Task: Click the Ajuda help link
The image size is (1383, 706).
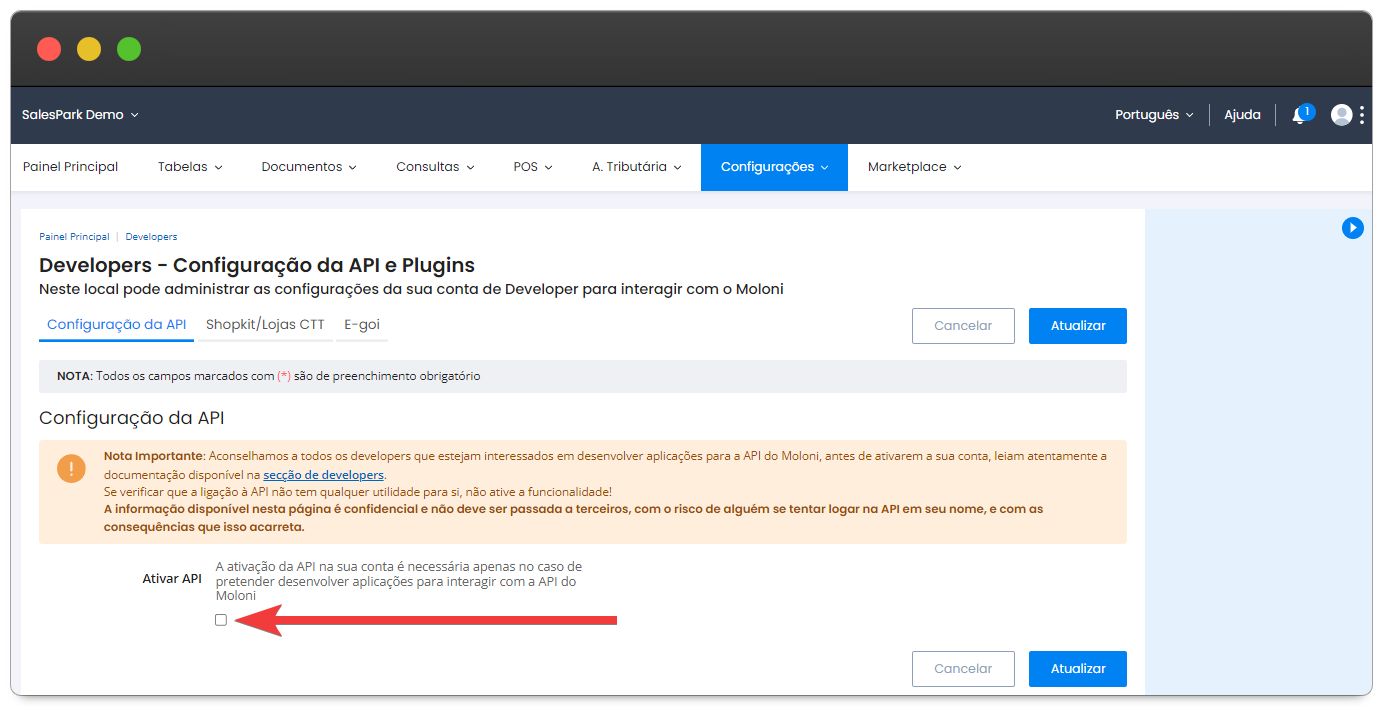Action: [x=1242, y=115]
